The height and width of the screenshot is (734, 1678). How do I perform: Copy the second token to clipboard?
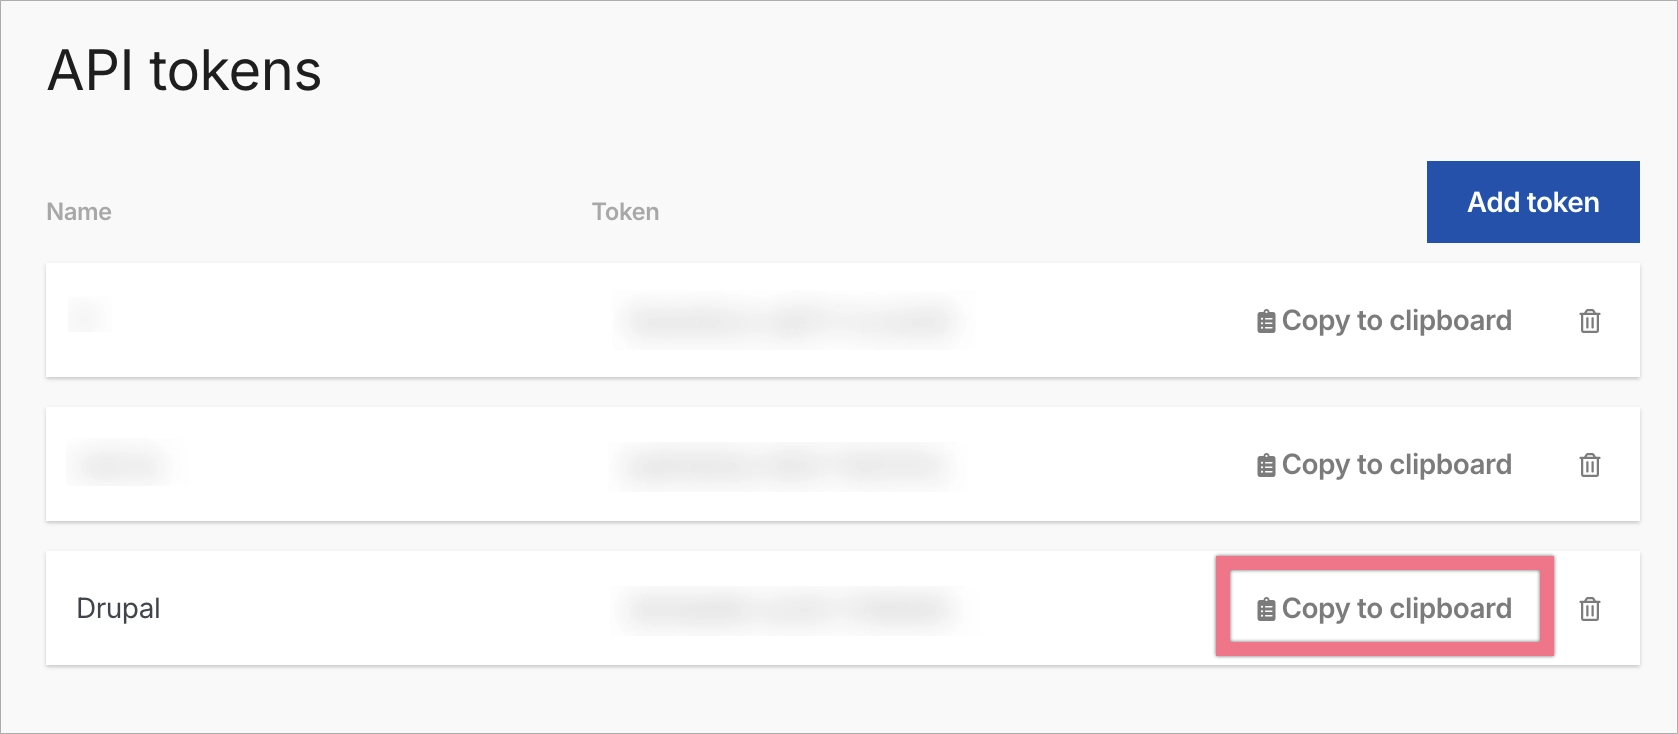coord(1383,464)
